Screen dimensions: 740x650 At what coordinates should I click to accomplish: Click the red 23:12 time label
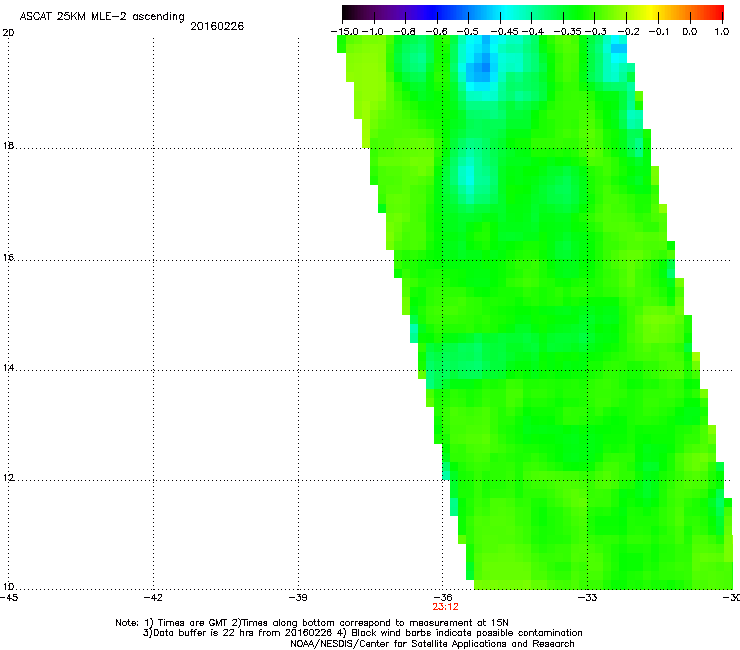point(445,607)
